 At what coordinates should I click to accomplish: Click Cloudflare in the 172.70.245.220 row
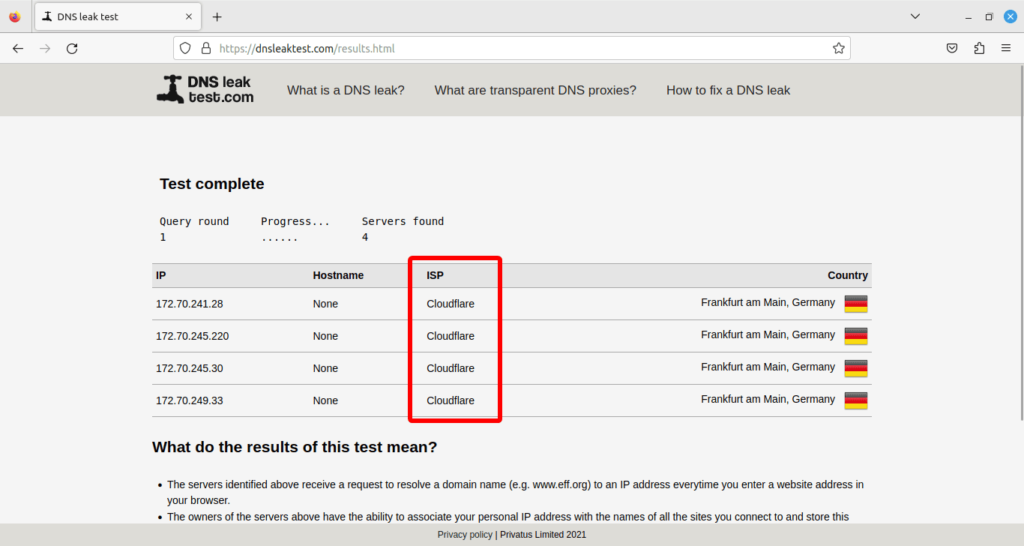tap(451, 336)
